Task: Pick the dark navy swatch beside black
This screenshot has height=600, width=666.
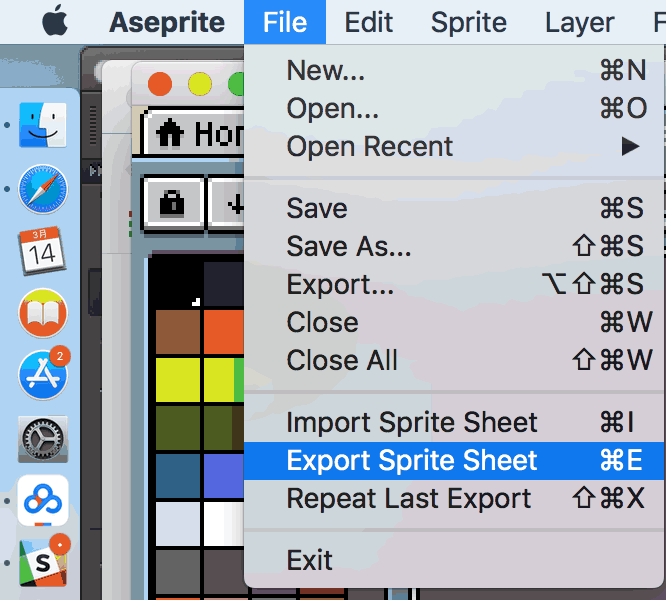Action: [x=224, y=284]
